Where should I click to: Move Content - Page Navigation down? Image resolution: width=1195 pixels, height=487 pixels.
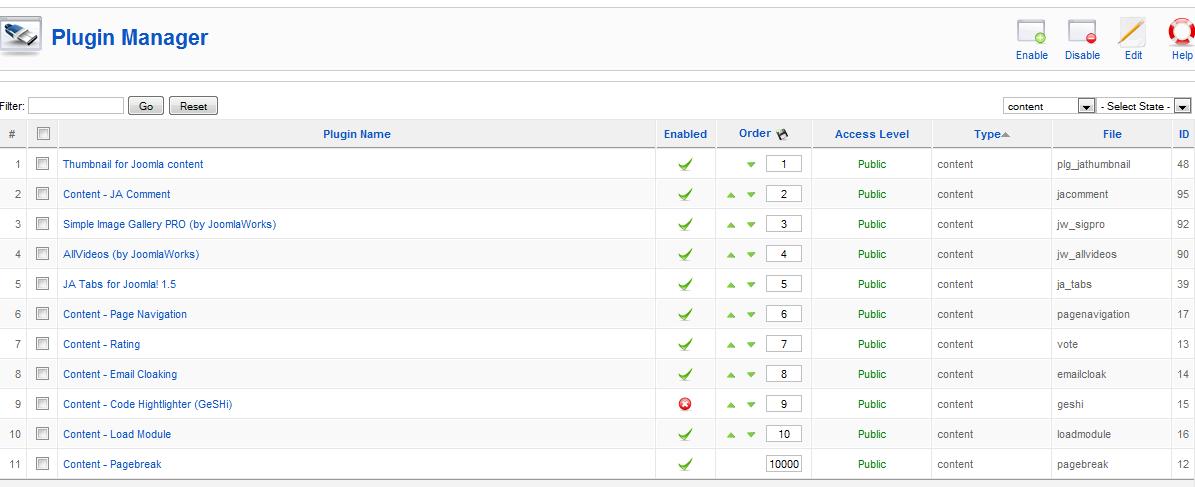coord(751,314)
